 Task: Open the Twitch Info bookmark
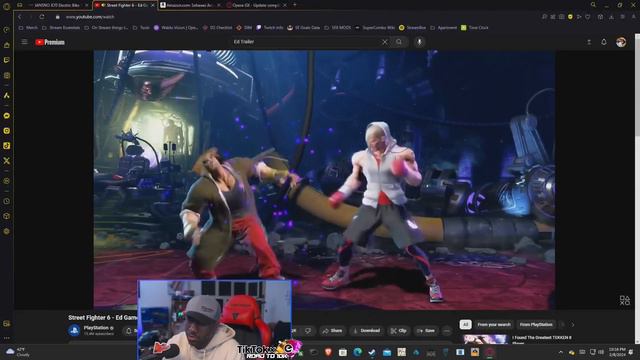270,28
